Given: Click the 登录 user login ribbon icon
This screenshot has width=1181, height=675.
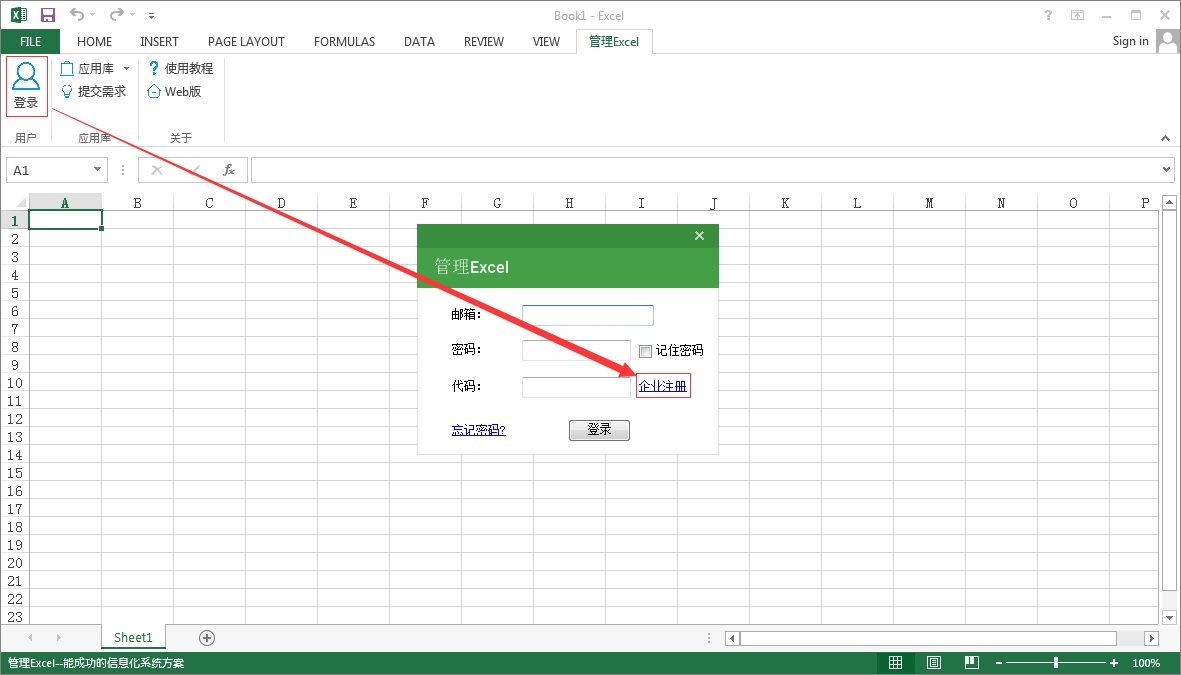Looking at the screenshot, I should tap(26, 86).
